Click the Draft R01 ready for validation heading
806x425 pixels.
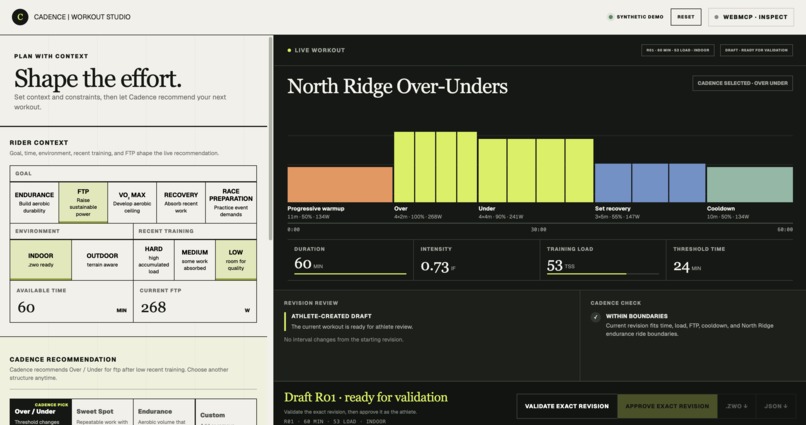coord(365,397)
